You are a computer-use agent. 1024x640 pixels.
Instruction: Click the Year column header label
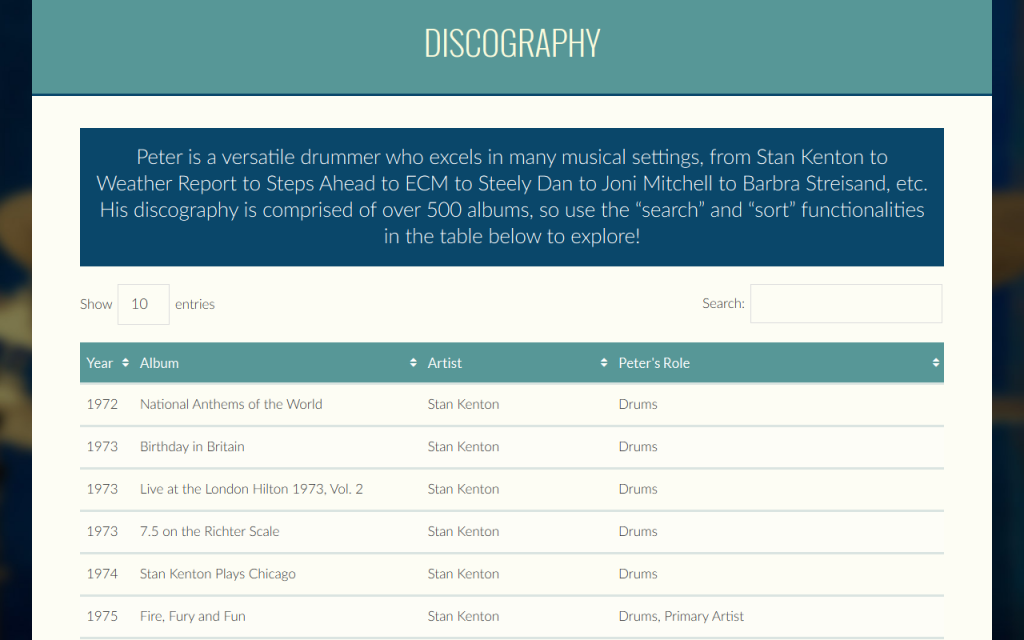pyautogui.click(x=99, y=363)
